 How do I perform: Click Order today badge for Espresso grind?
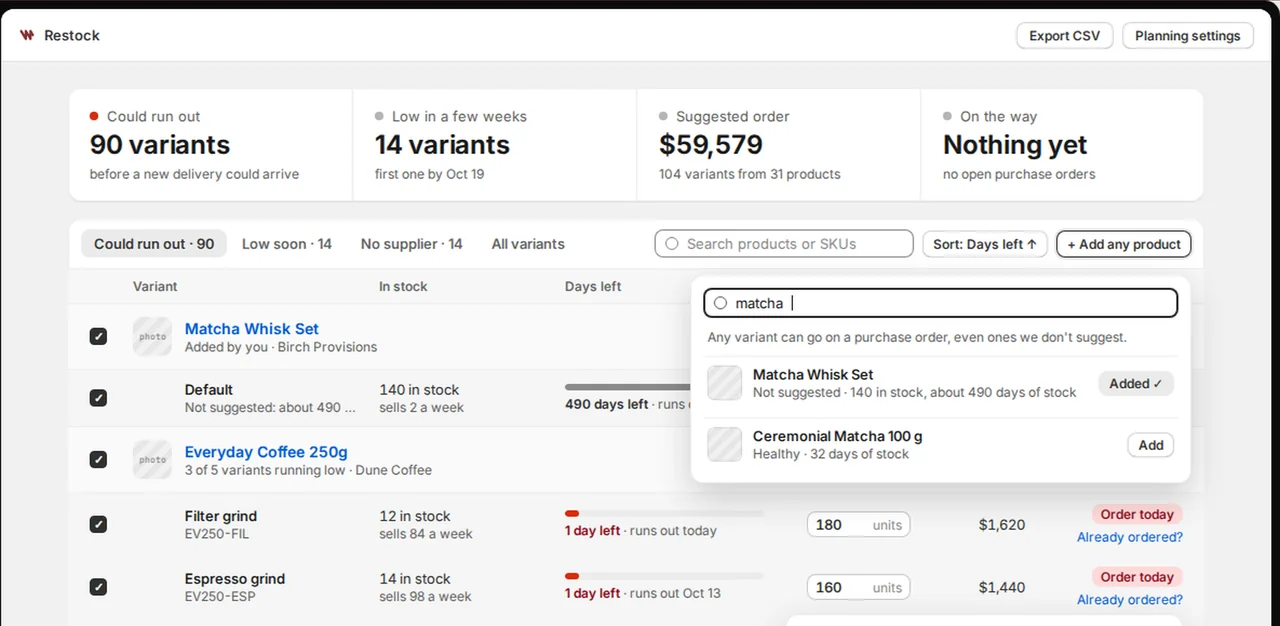coord(1137,578)
